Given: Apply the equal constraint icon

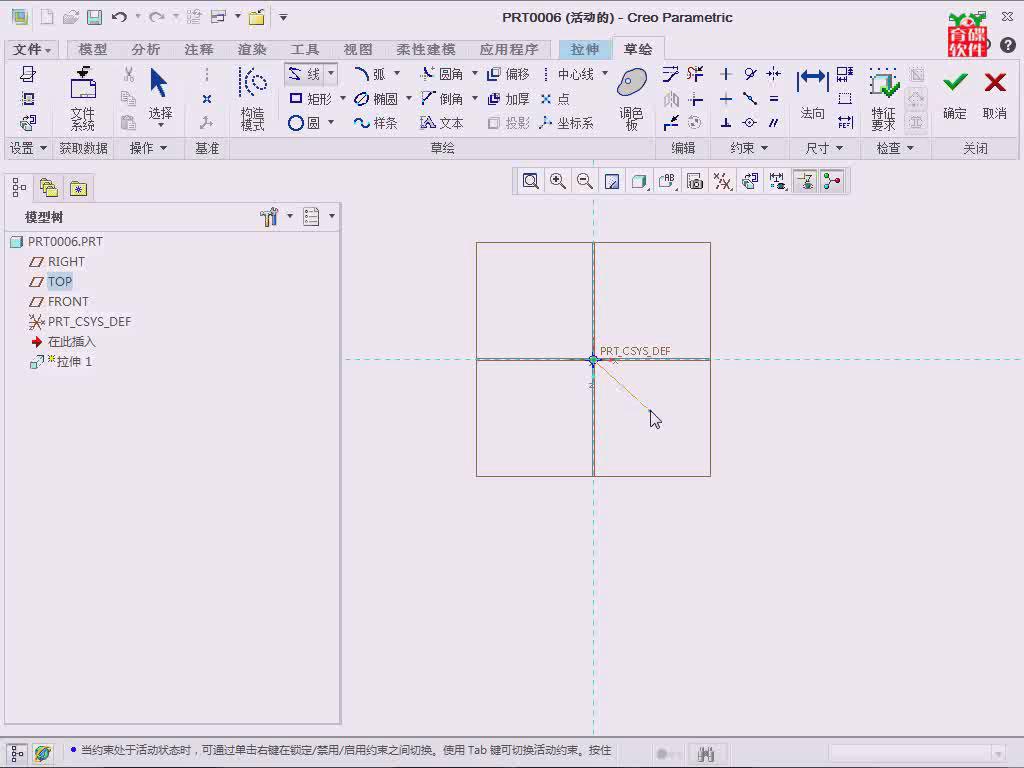Looking at the screenshot, I should (774, 99).
